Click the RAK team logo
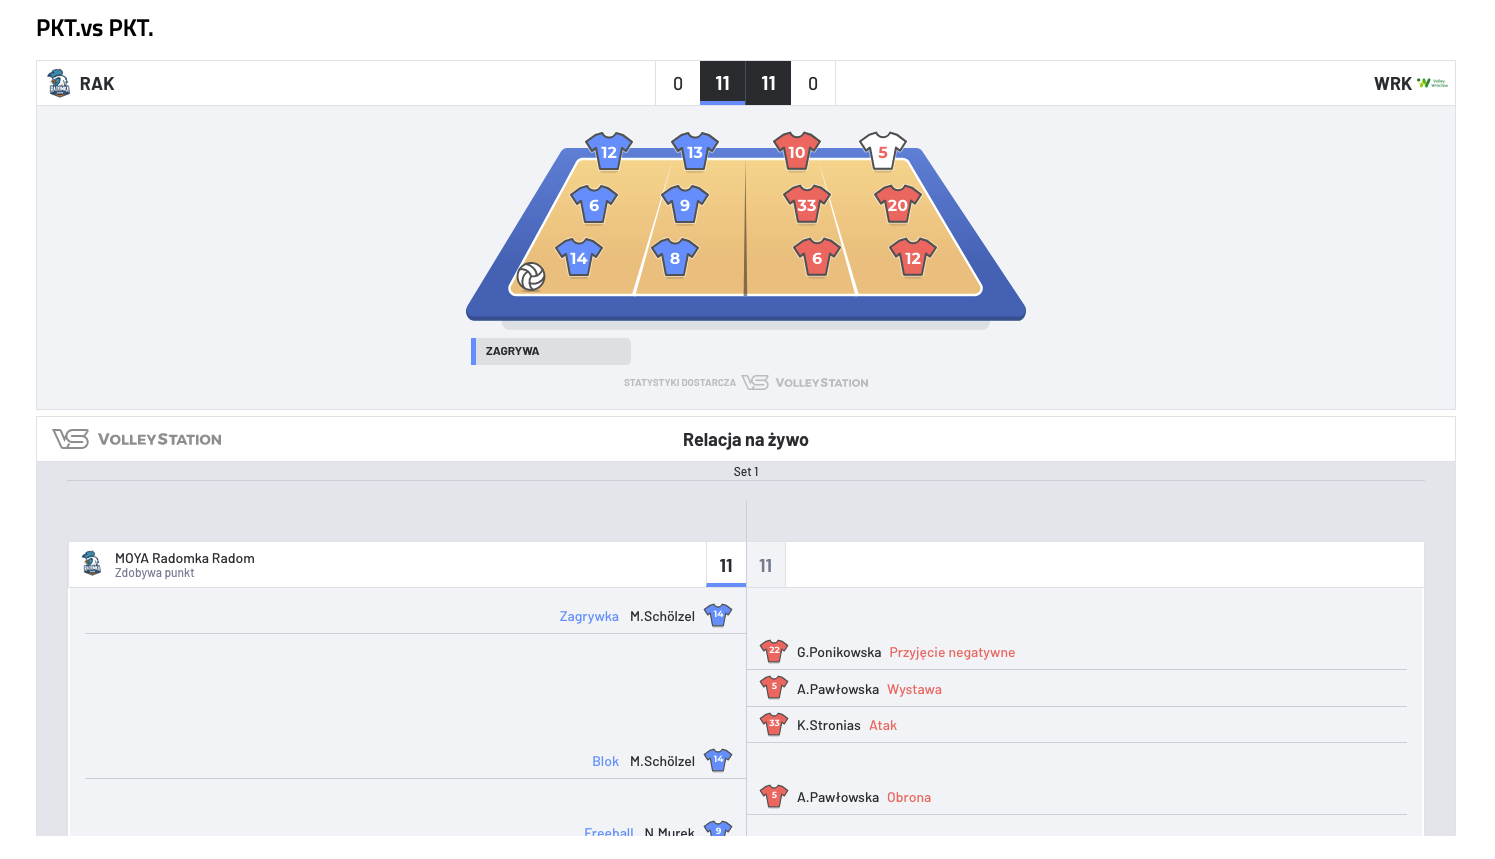This screenshot has height=859, width=1495. point(59,83)
